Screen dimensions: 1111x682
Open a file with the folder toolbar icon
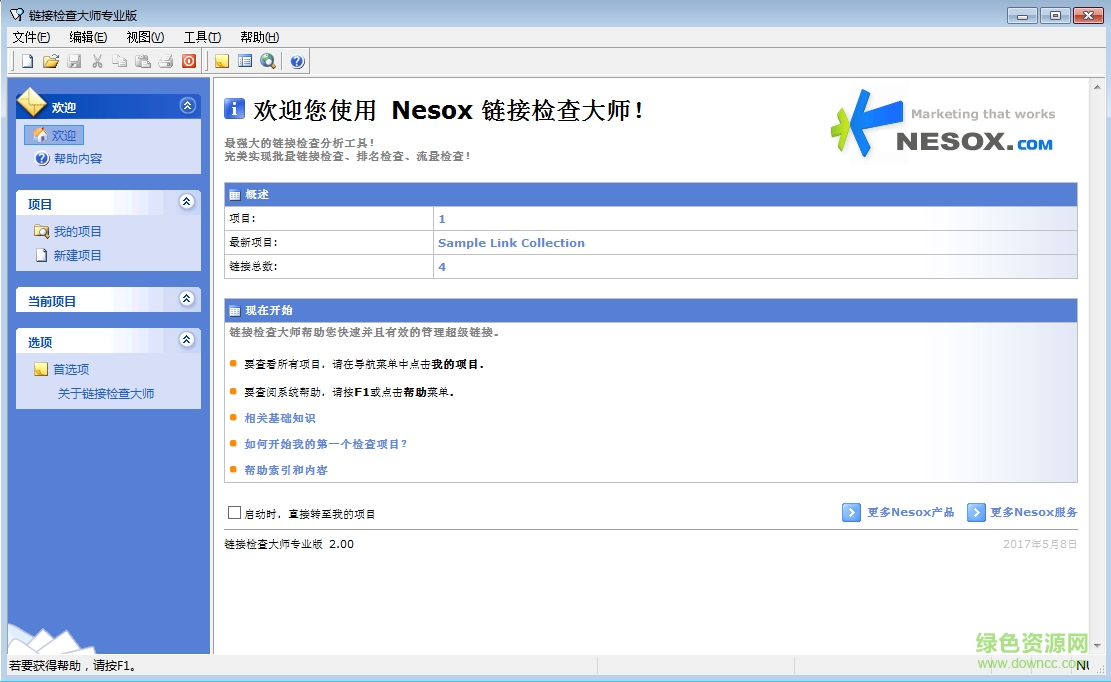[50, 61]
